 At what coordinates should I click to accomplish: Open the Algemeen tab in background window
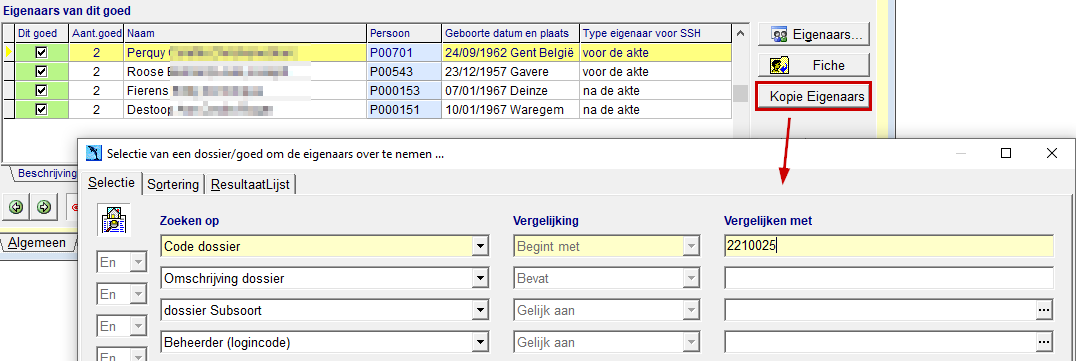click(x=37, y=242)
